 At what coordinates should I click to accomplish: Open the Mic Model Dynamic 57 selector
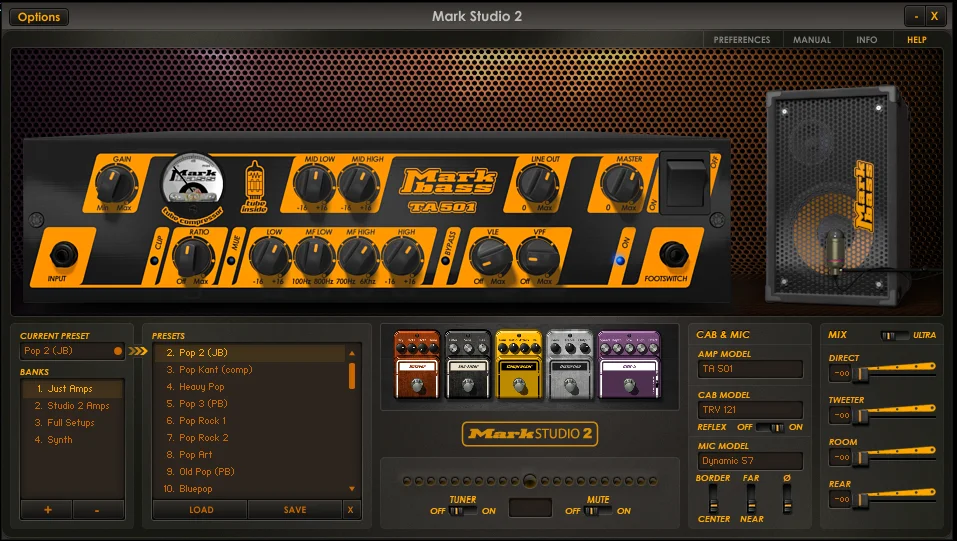pyautogui.click(x=750, y=461)
